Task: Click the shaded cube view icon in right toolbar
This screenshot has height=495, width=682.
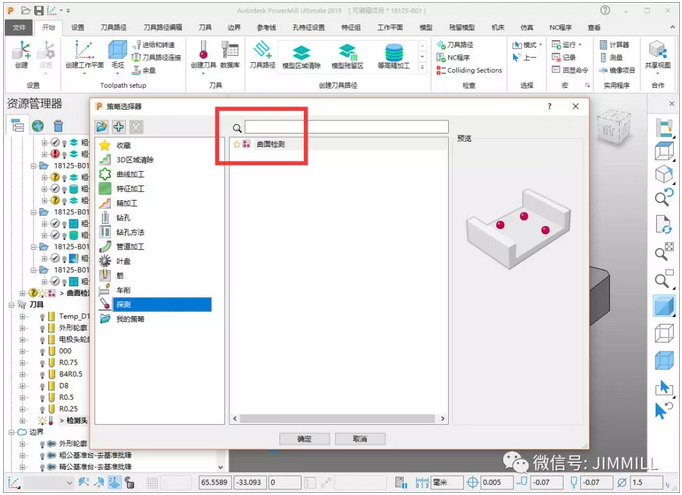Action: click(x=664, y=306)
